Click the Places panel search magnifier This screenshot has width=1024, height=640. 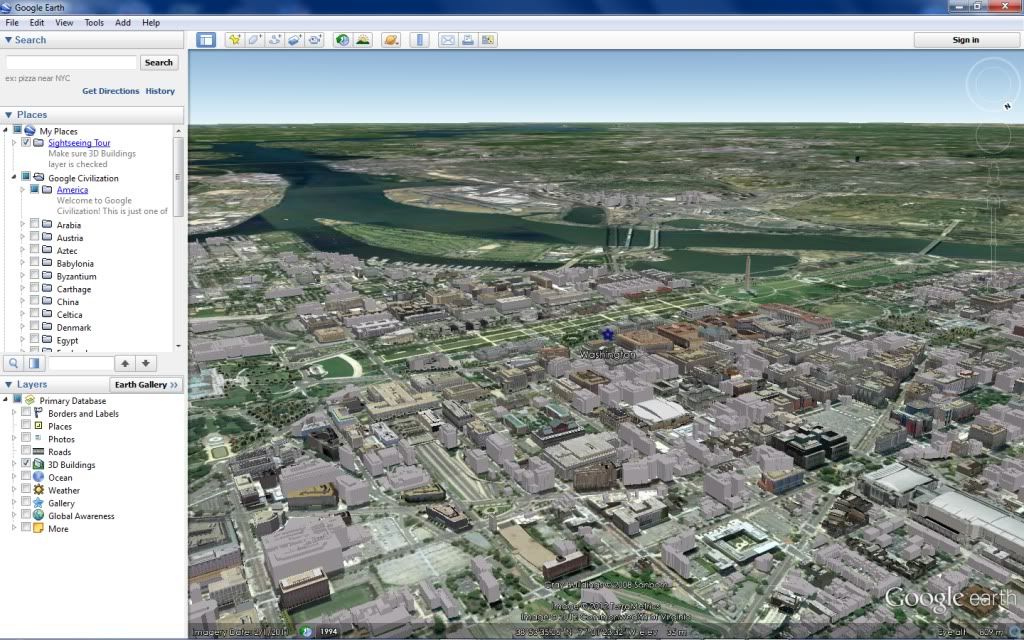(13, 363)
